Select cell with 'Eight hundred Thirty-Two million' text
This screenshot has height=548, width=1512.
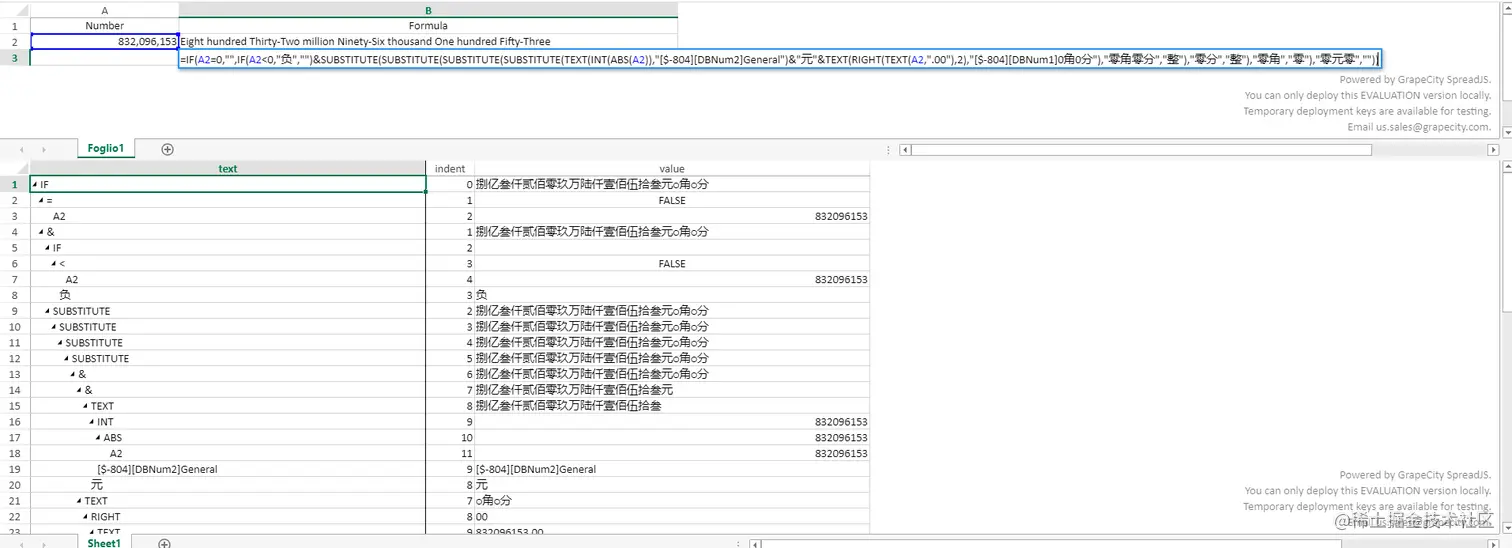tap(428, 42)
